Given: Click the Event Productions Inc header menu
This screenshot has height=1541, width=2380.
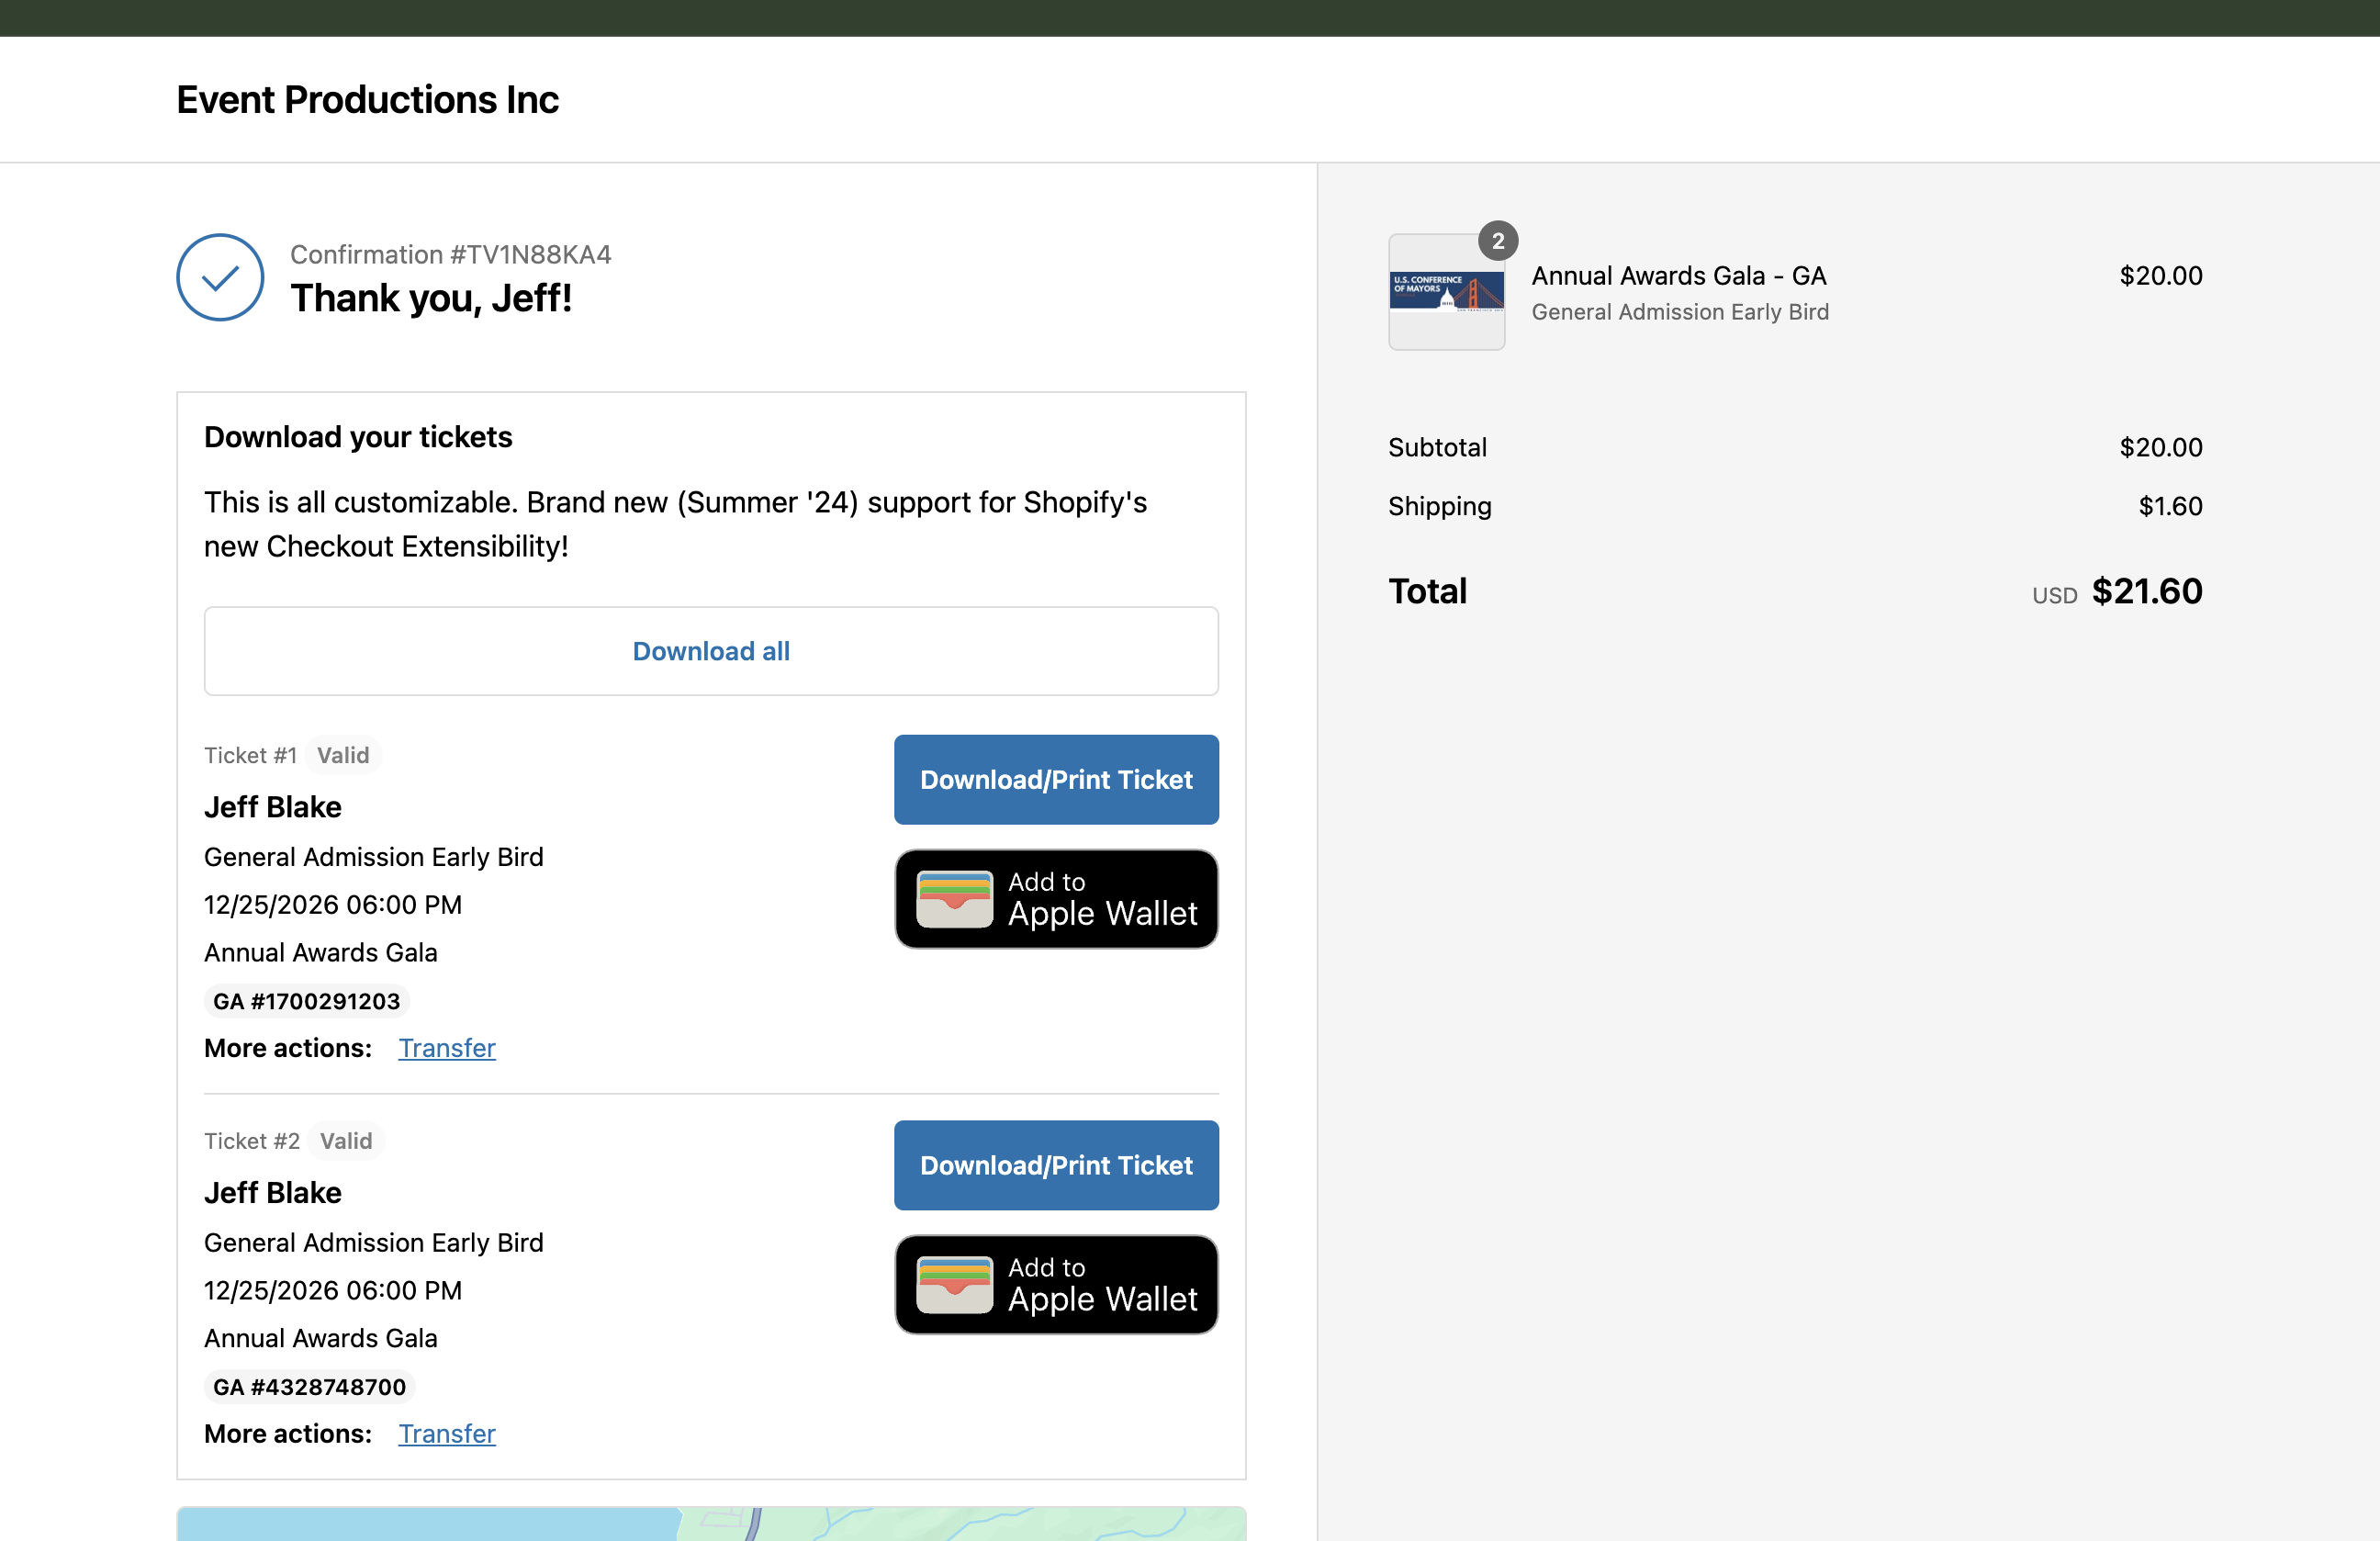Looking at the screenshot, I should pyautogui.click(x=368, y=99).
